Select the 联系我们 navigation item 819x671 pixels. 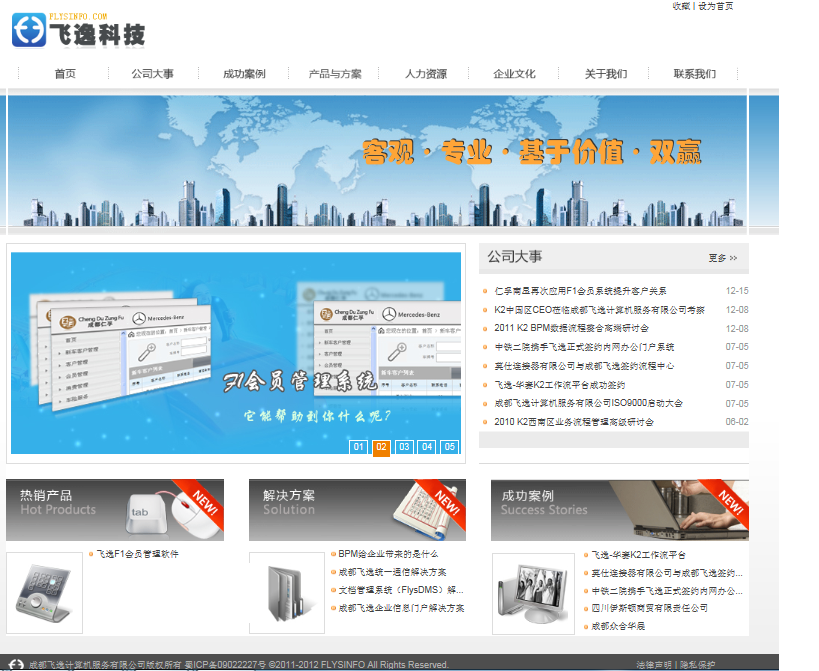click(694, 74)
